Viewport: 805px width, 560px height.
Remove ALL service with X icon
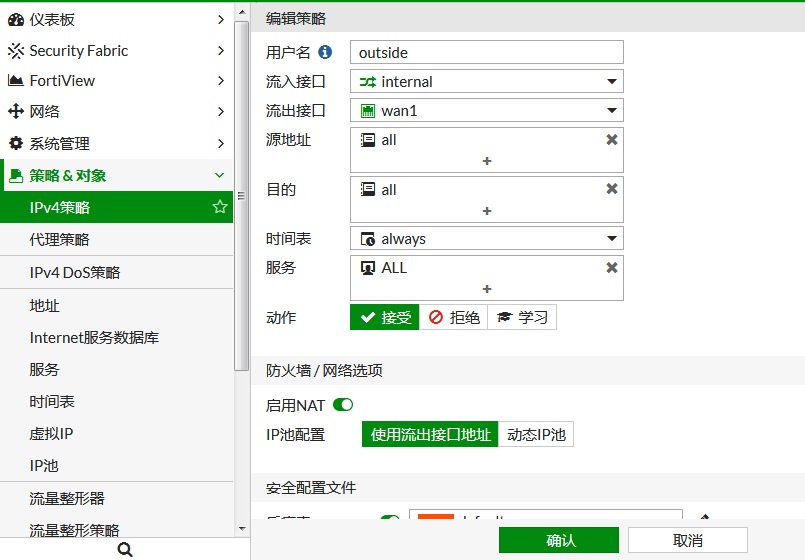pos(612,268)
